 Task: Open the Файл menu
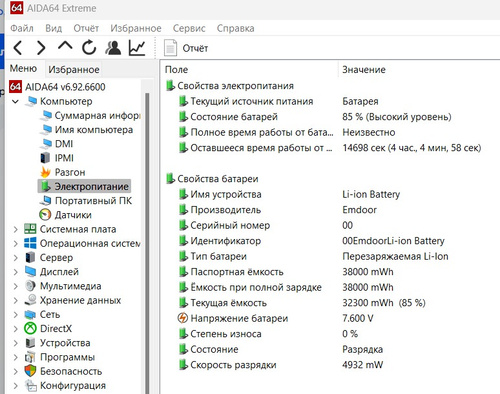[22, 28]
